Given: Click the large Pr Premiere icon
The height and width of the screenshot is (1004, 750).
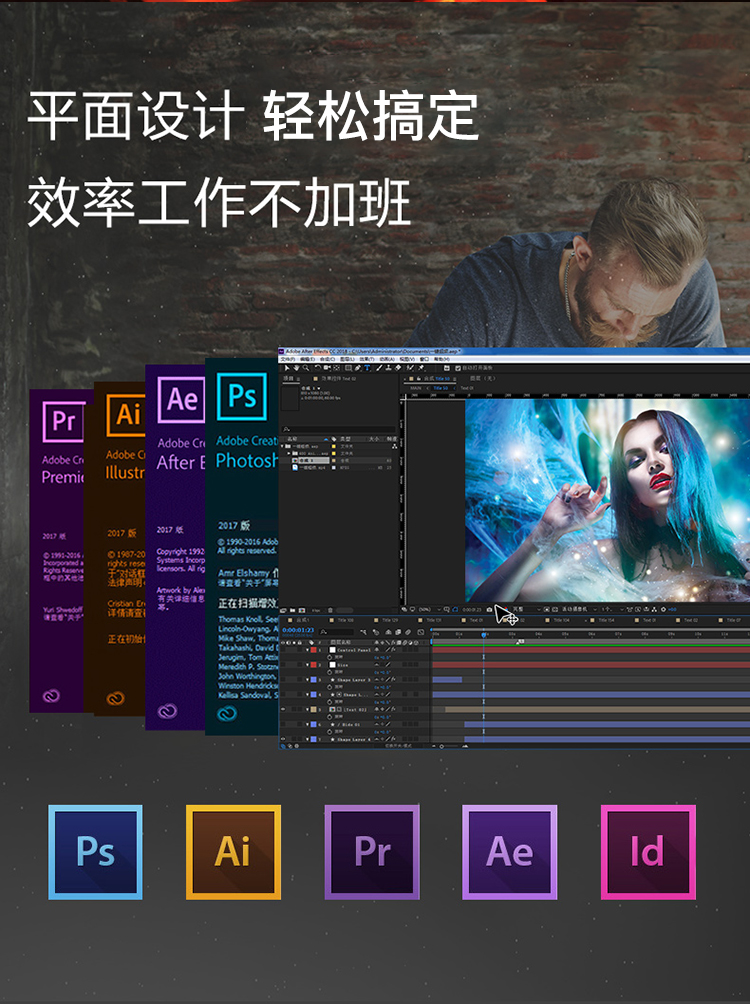Looking at the screenshot, I should point(372,852).
